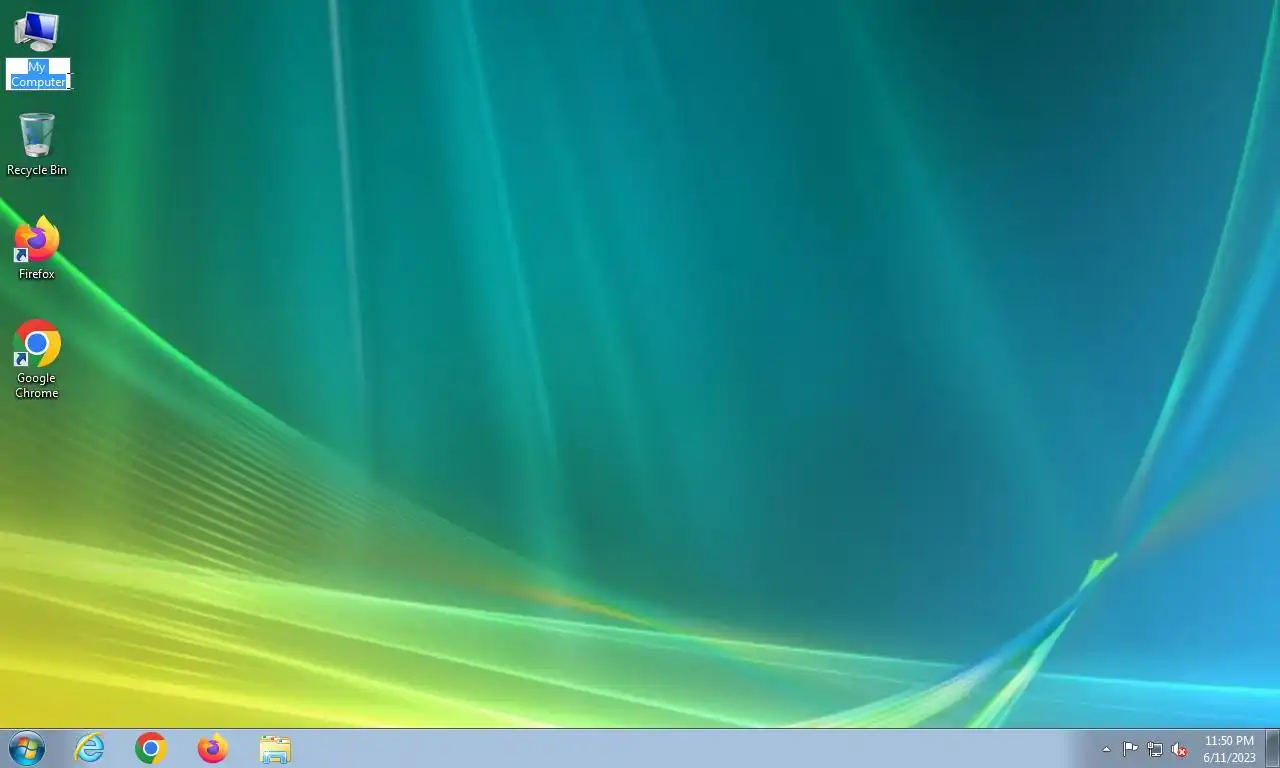Launch Google Chrome from the taskbar
This screenshot has width=1280, height=768.
click(151, 748)
